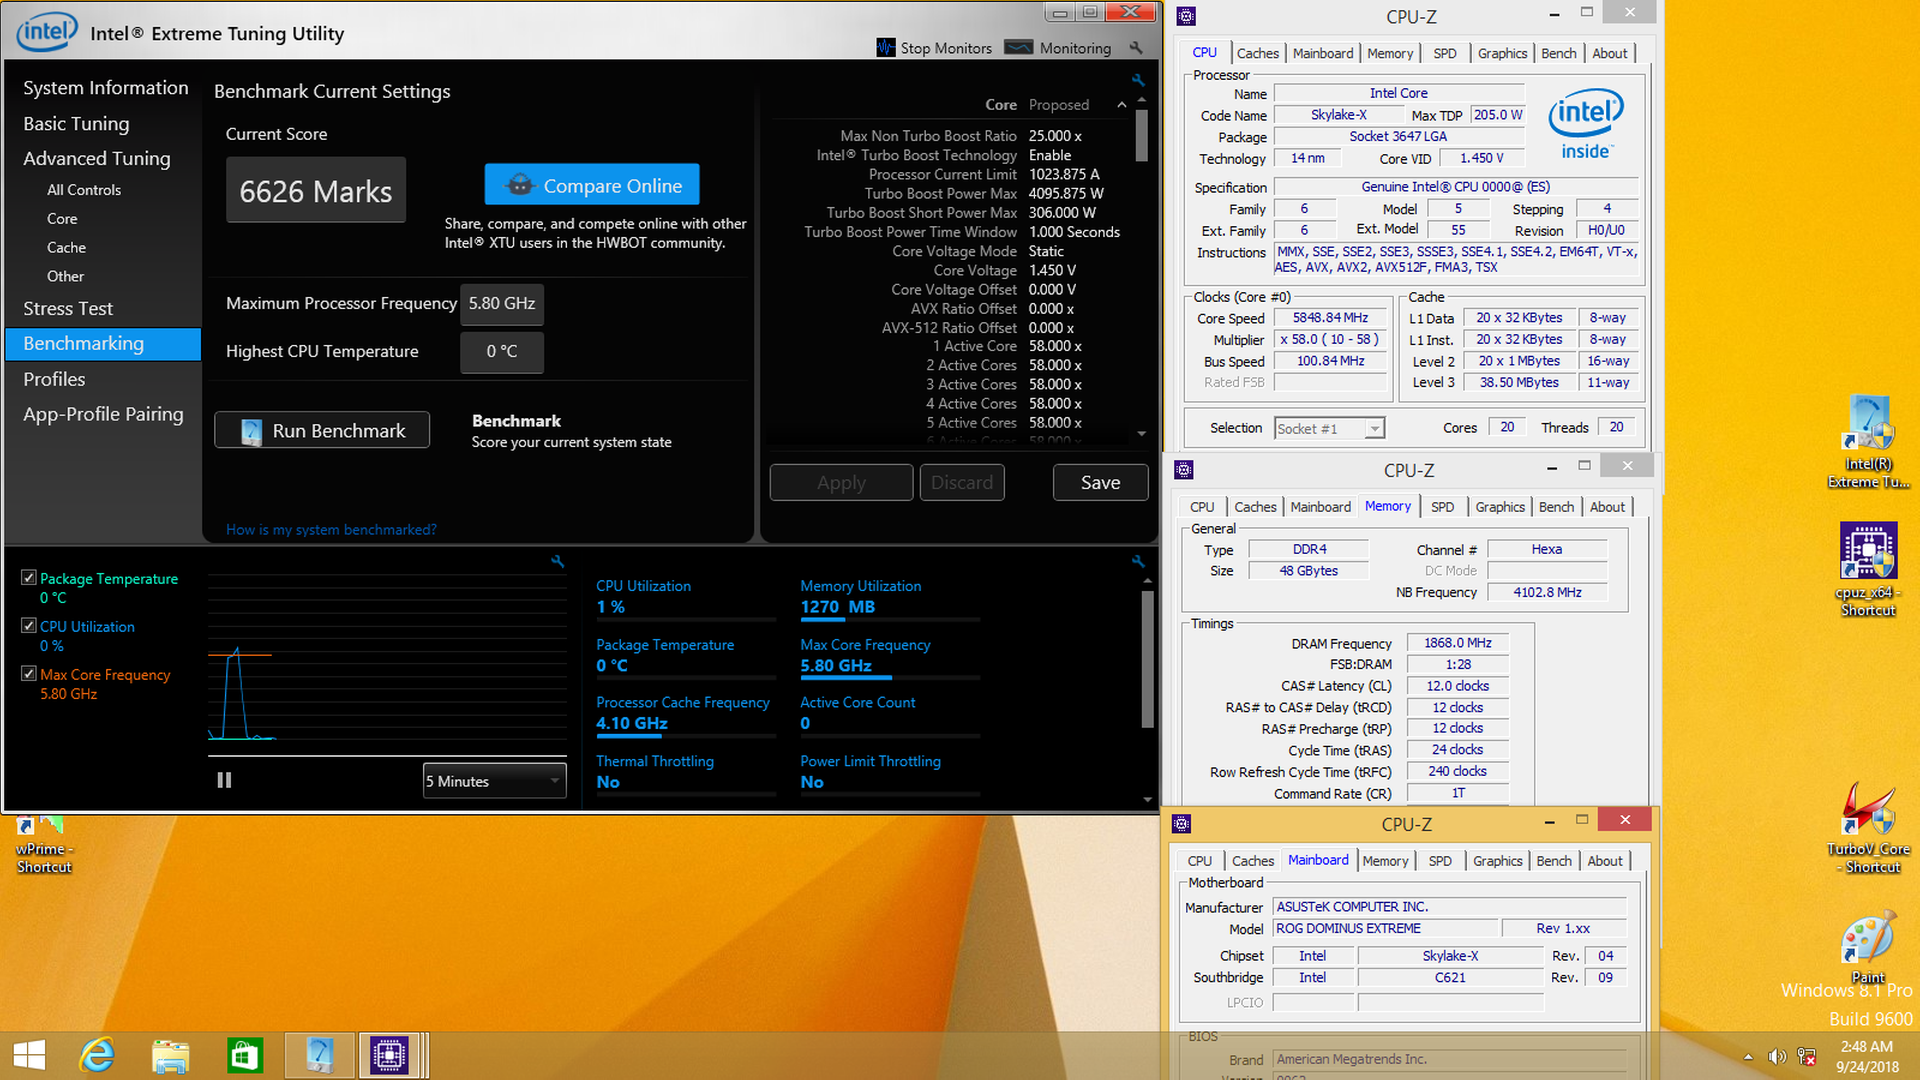This screenshot has width=1920, height=1080.
Task: Open the cpuz_x64 desktop shortcut
Action: (1867, 570)
